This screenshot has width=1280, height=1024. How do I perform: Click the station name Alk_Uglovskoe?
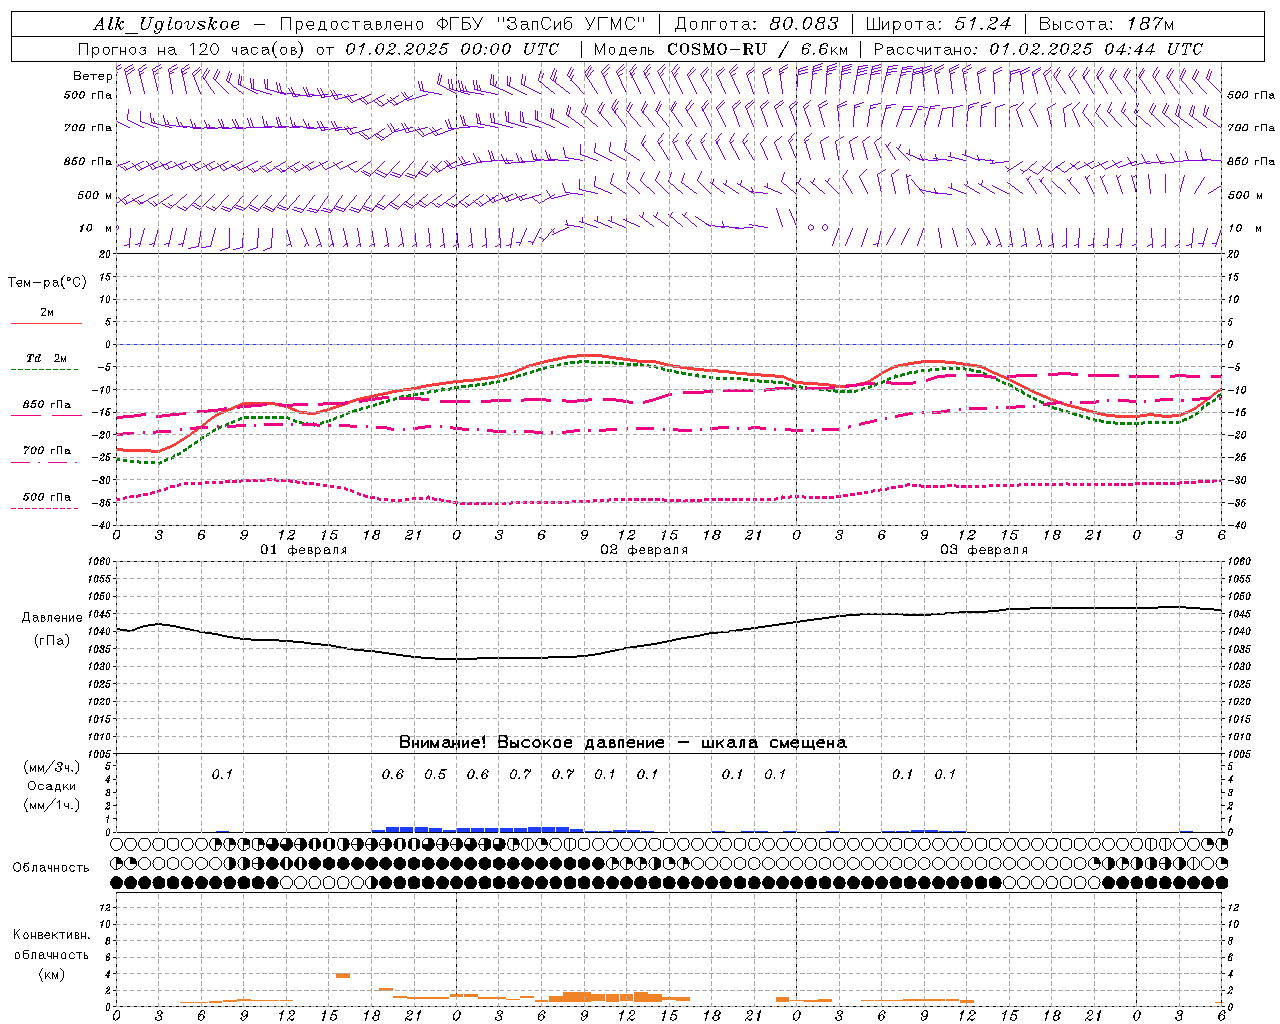(167, 24)
